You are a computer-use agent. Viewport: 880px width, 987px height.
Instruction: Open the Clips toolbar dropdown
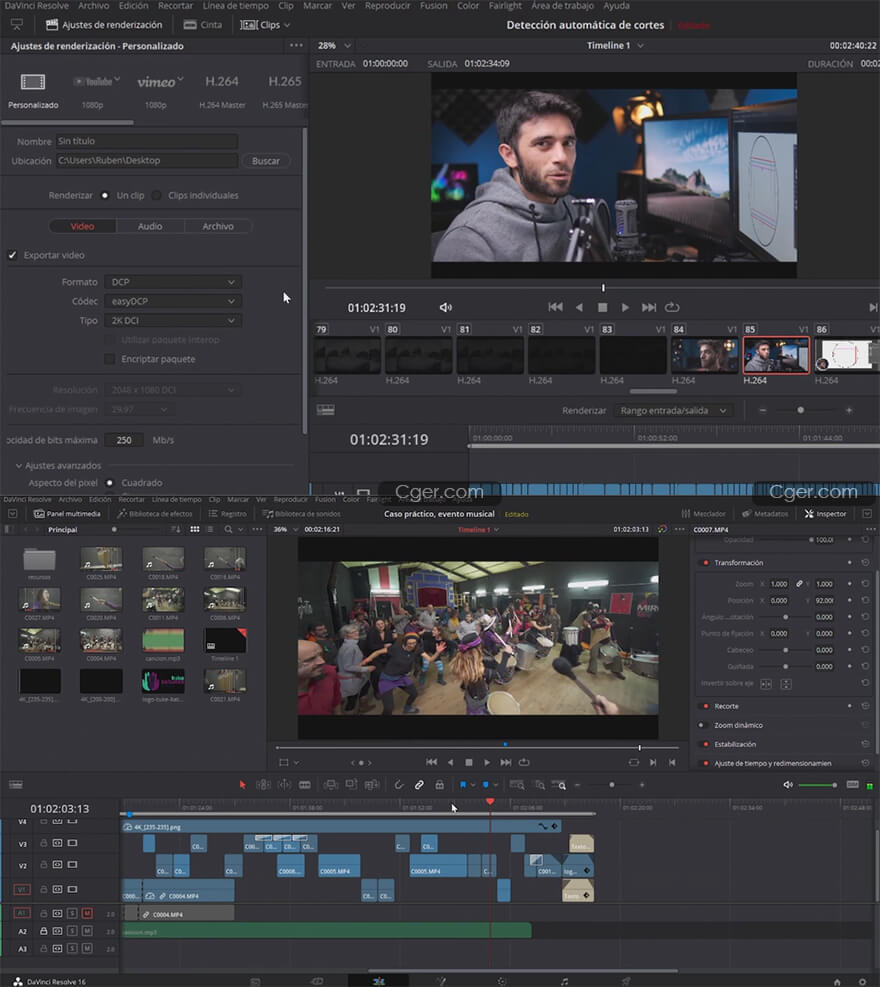pos(265,25)
